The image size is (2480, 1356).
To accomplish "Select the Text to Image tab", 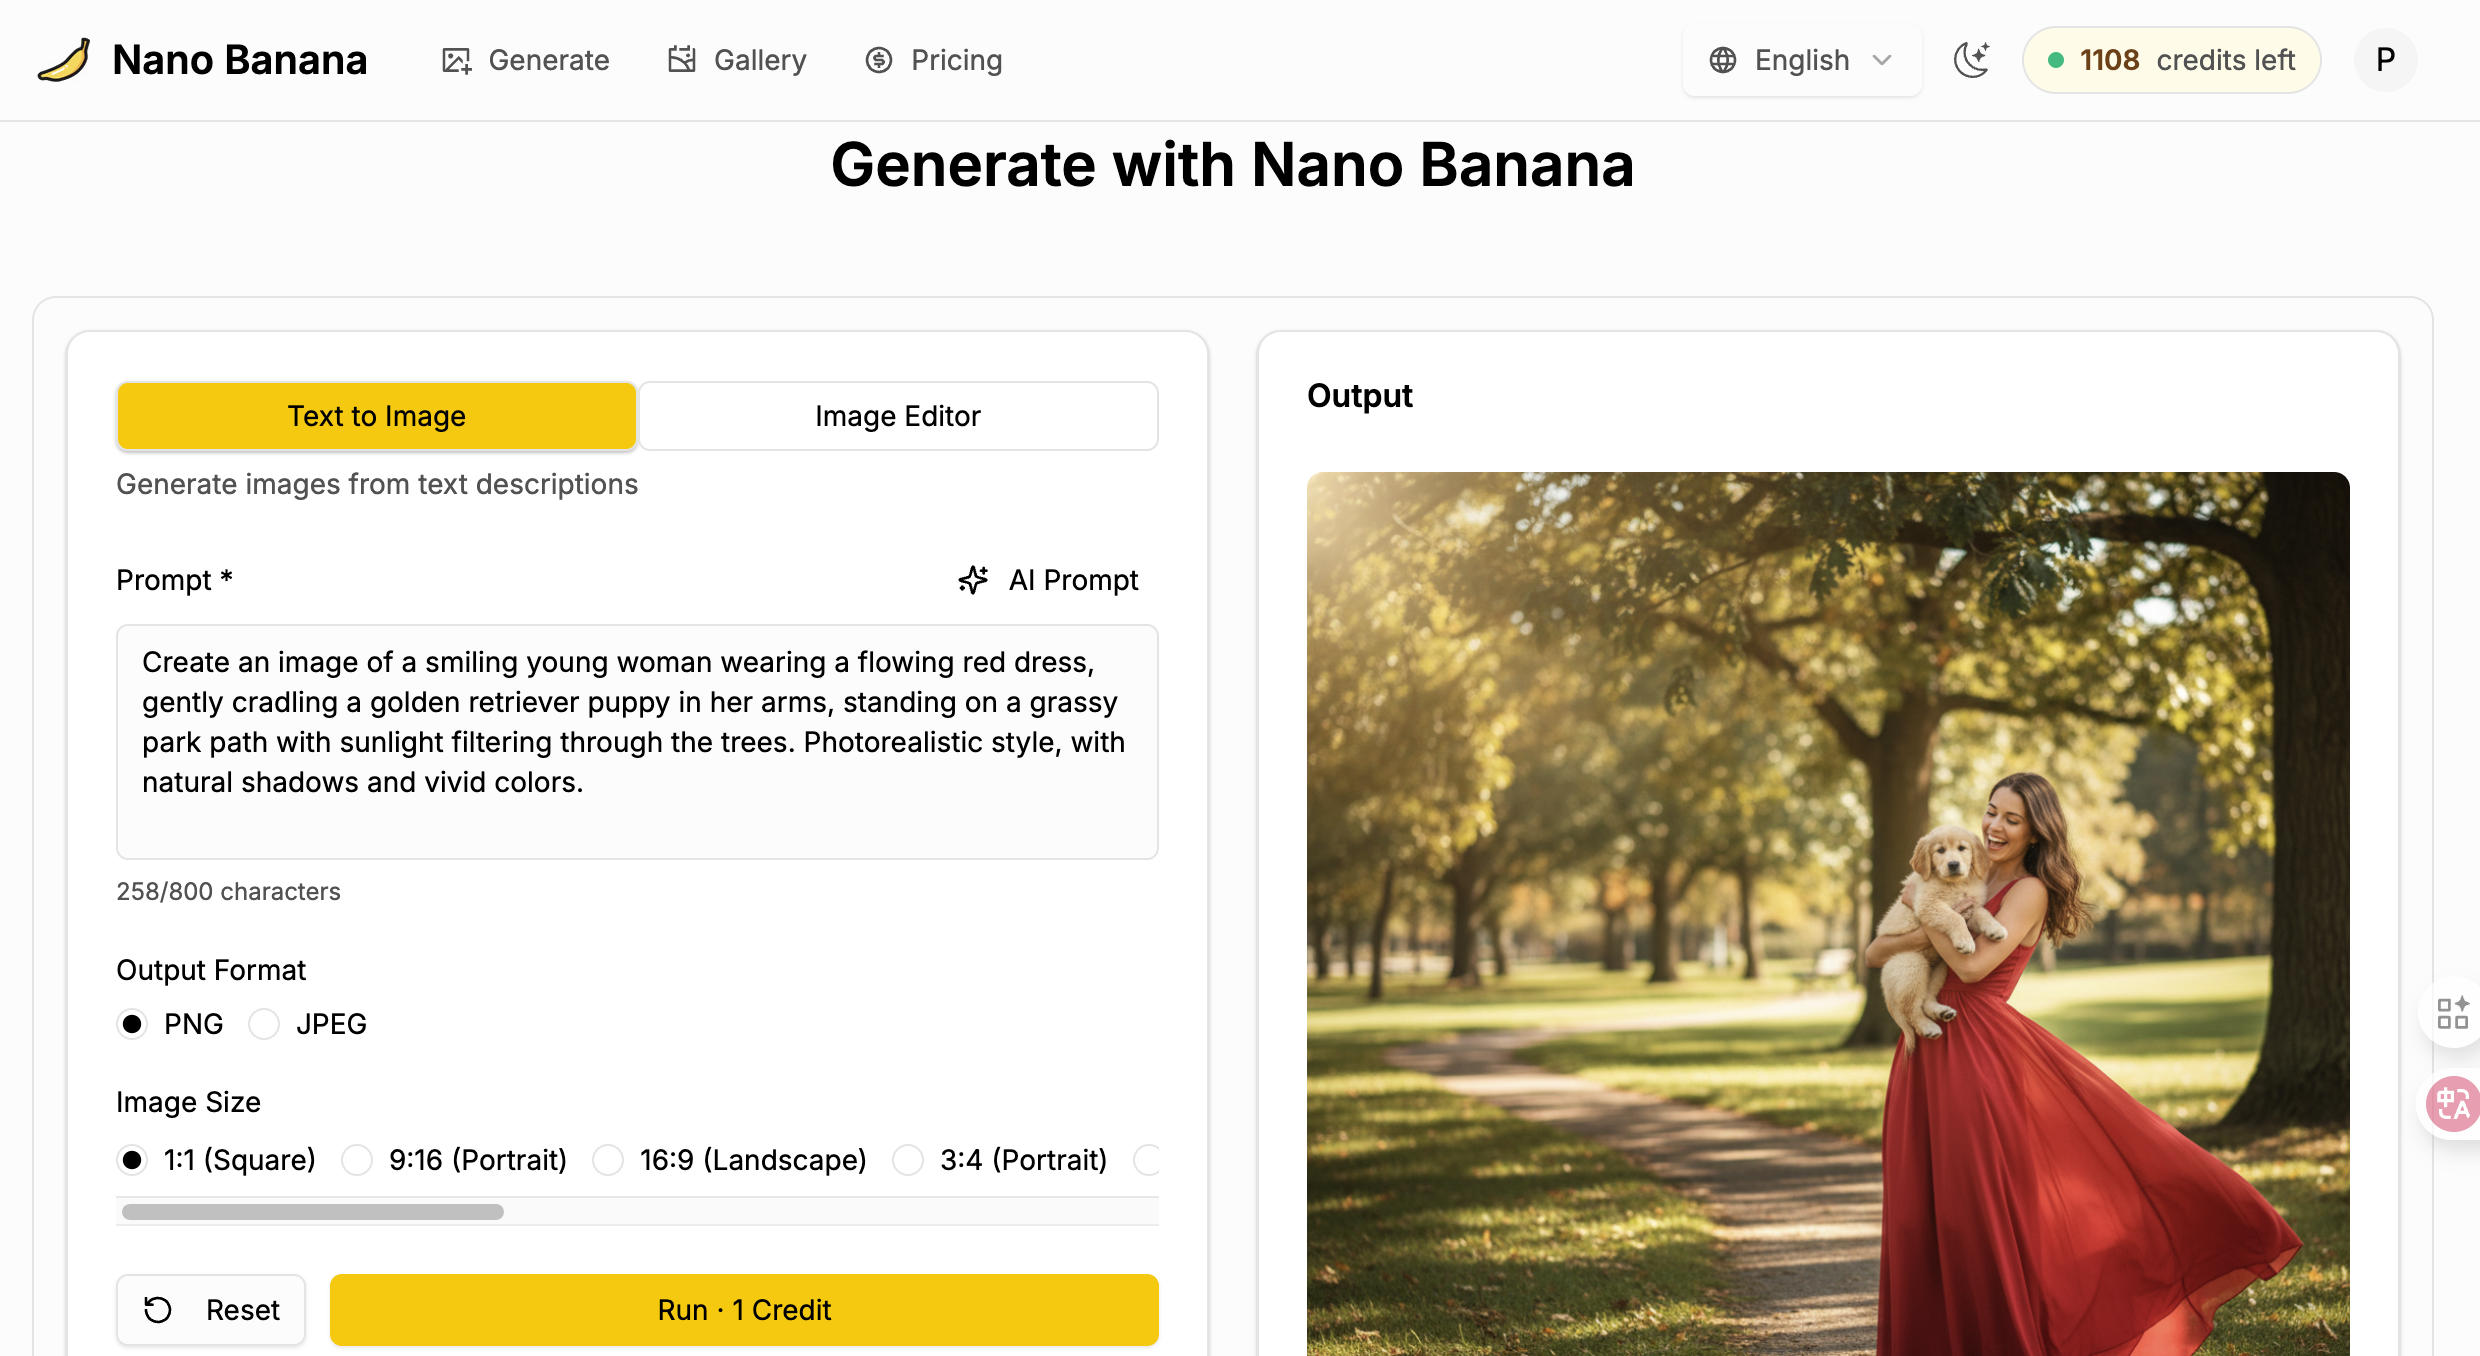I will click(x=377, y=416).
